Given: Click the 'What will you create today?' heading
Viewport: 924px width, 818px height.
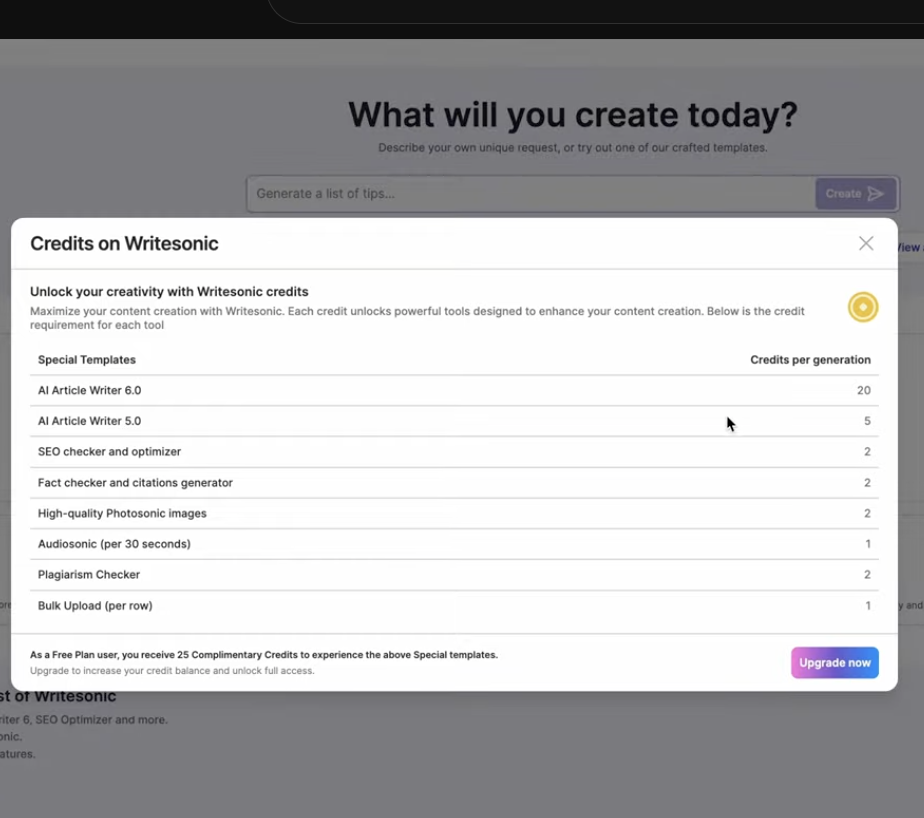Looking at the screenshot, I should pos(572,115).
